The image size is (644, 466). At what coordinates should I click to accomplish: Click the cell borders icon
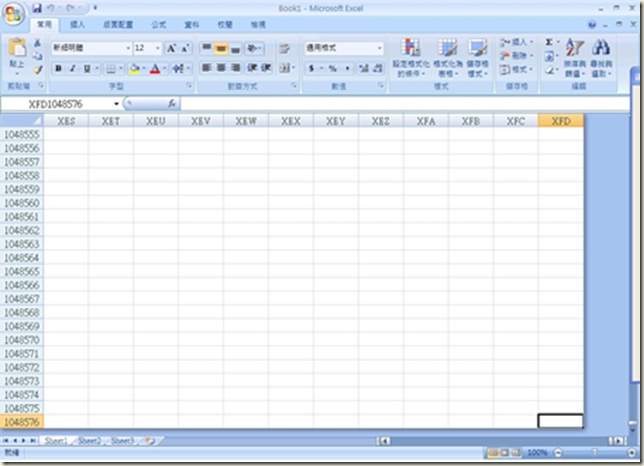click(x=110, y=69)
